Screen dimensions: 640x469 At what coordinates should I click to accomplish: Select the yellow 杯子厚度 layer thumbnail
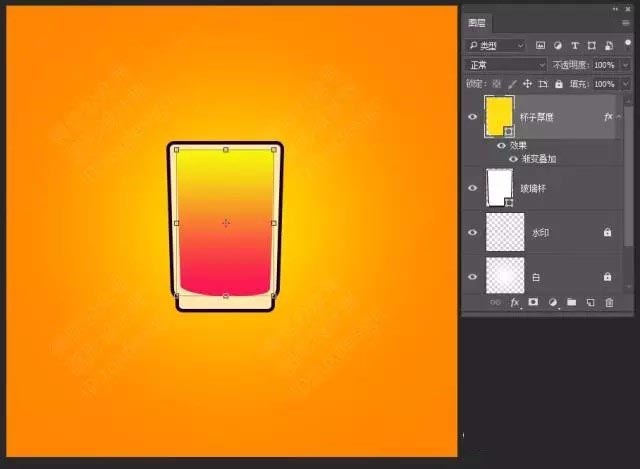499,116
